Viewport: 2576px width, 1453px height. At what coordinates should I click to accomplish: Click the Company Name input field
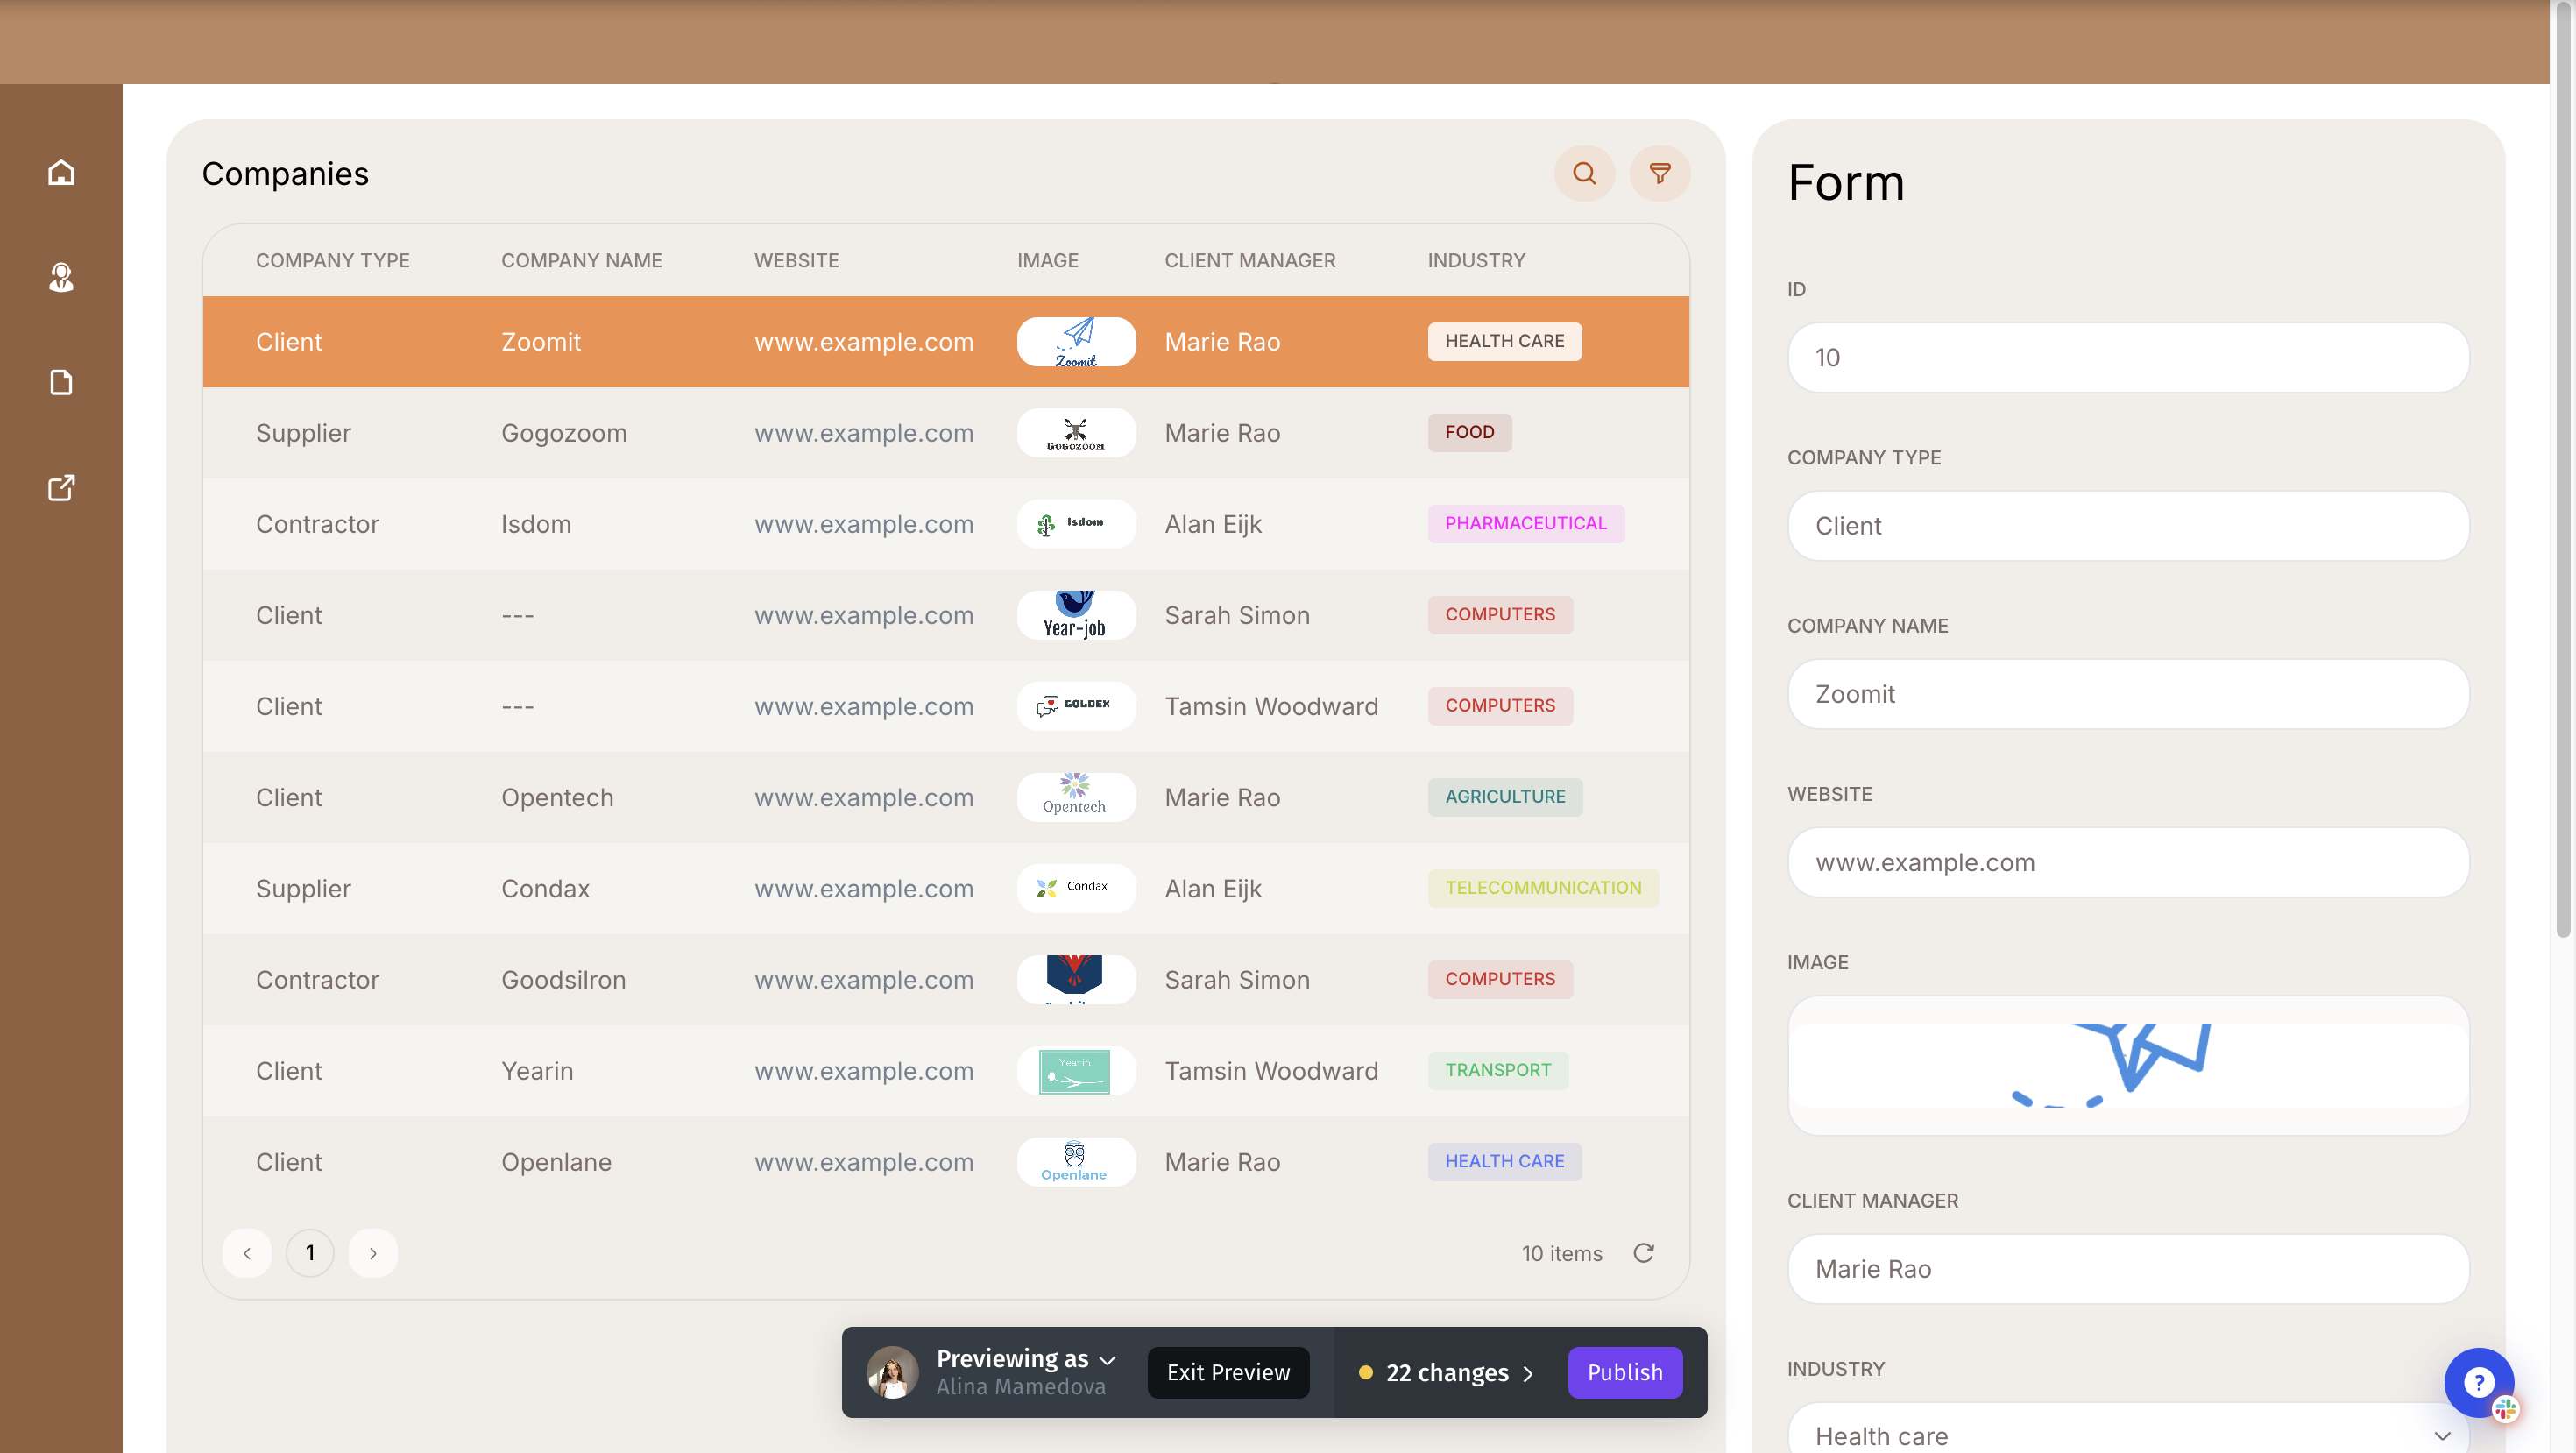click(x=2127, y=694)
